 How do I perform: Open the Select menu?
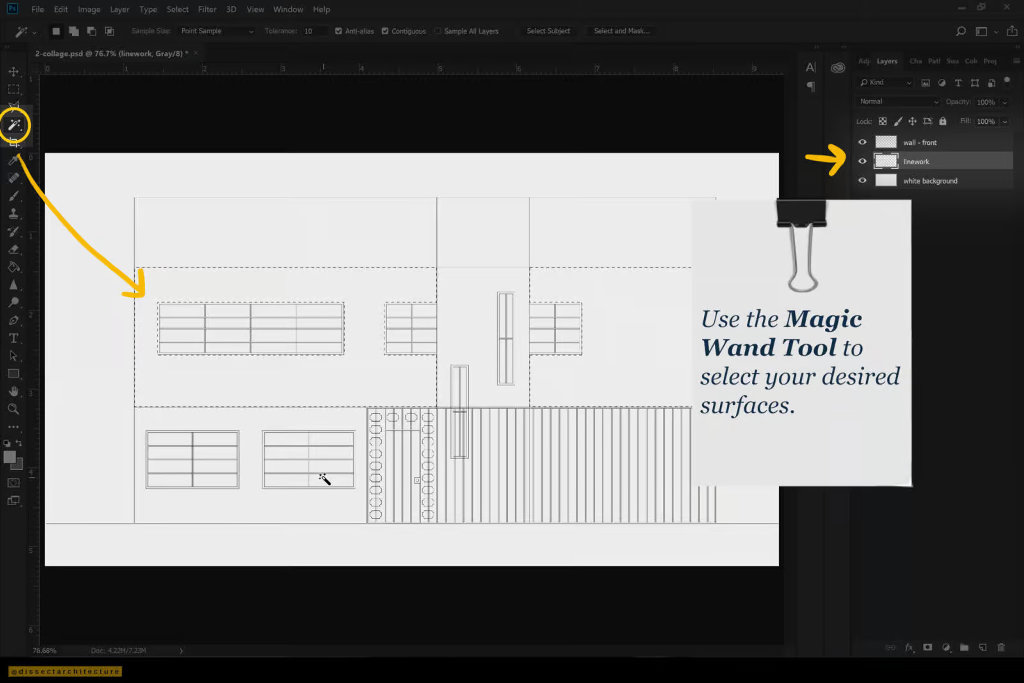[177, 9]
